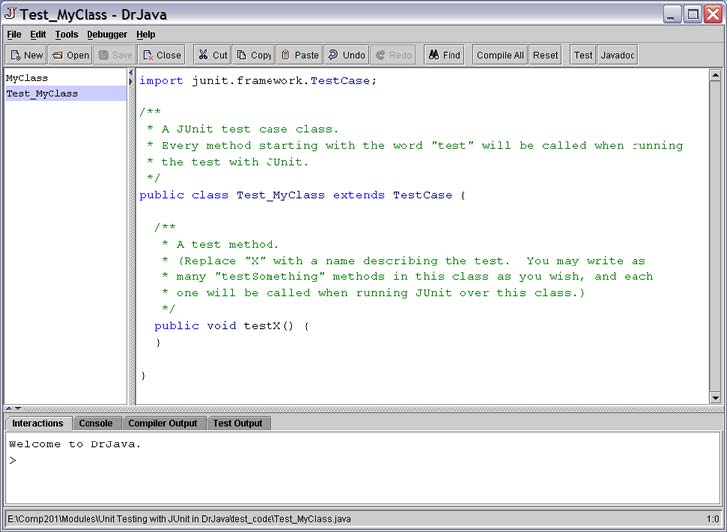Click the 1:0 cursor position indicator
727x532 pixels.
713,519
